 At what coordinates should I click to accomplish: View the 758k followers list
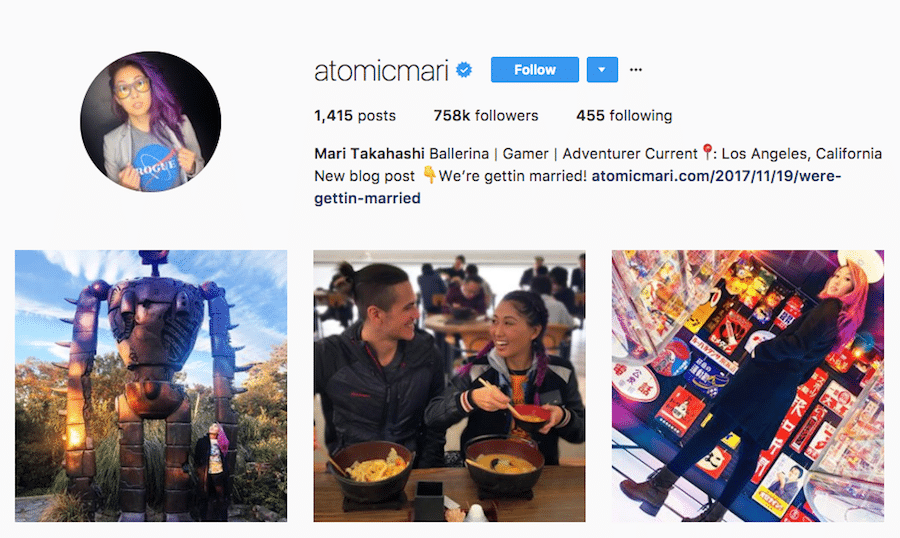(x=486, y=115)
